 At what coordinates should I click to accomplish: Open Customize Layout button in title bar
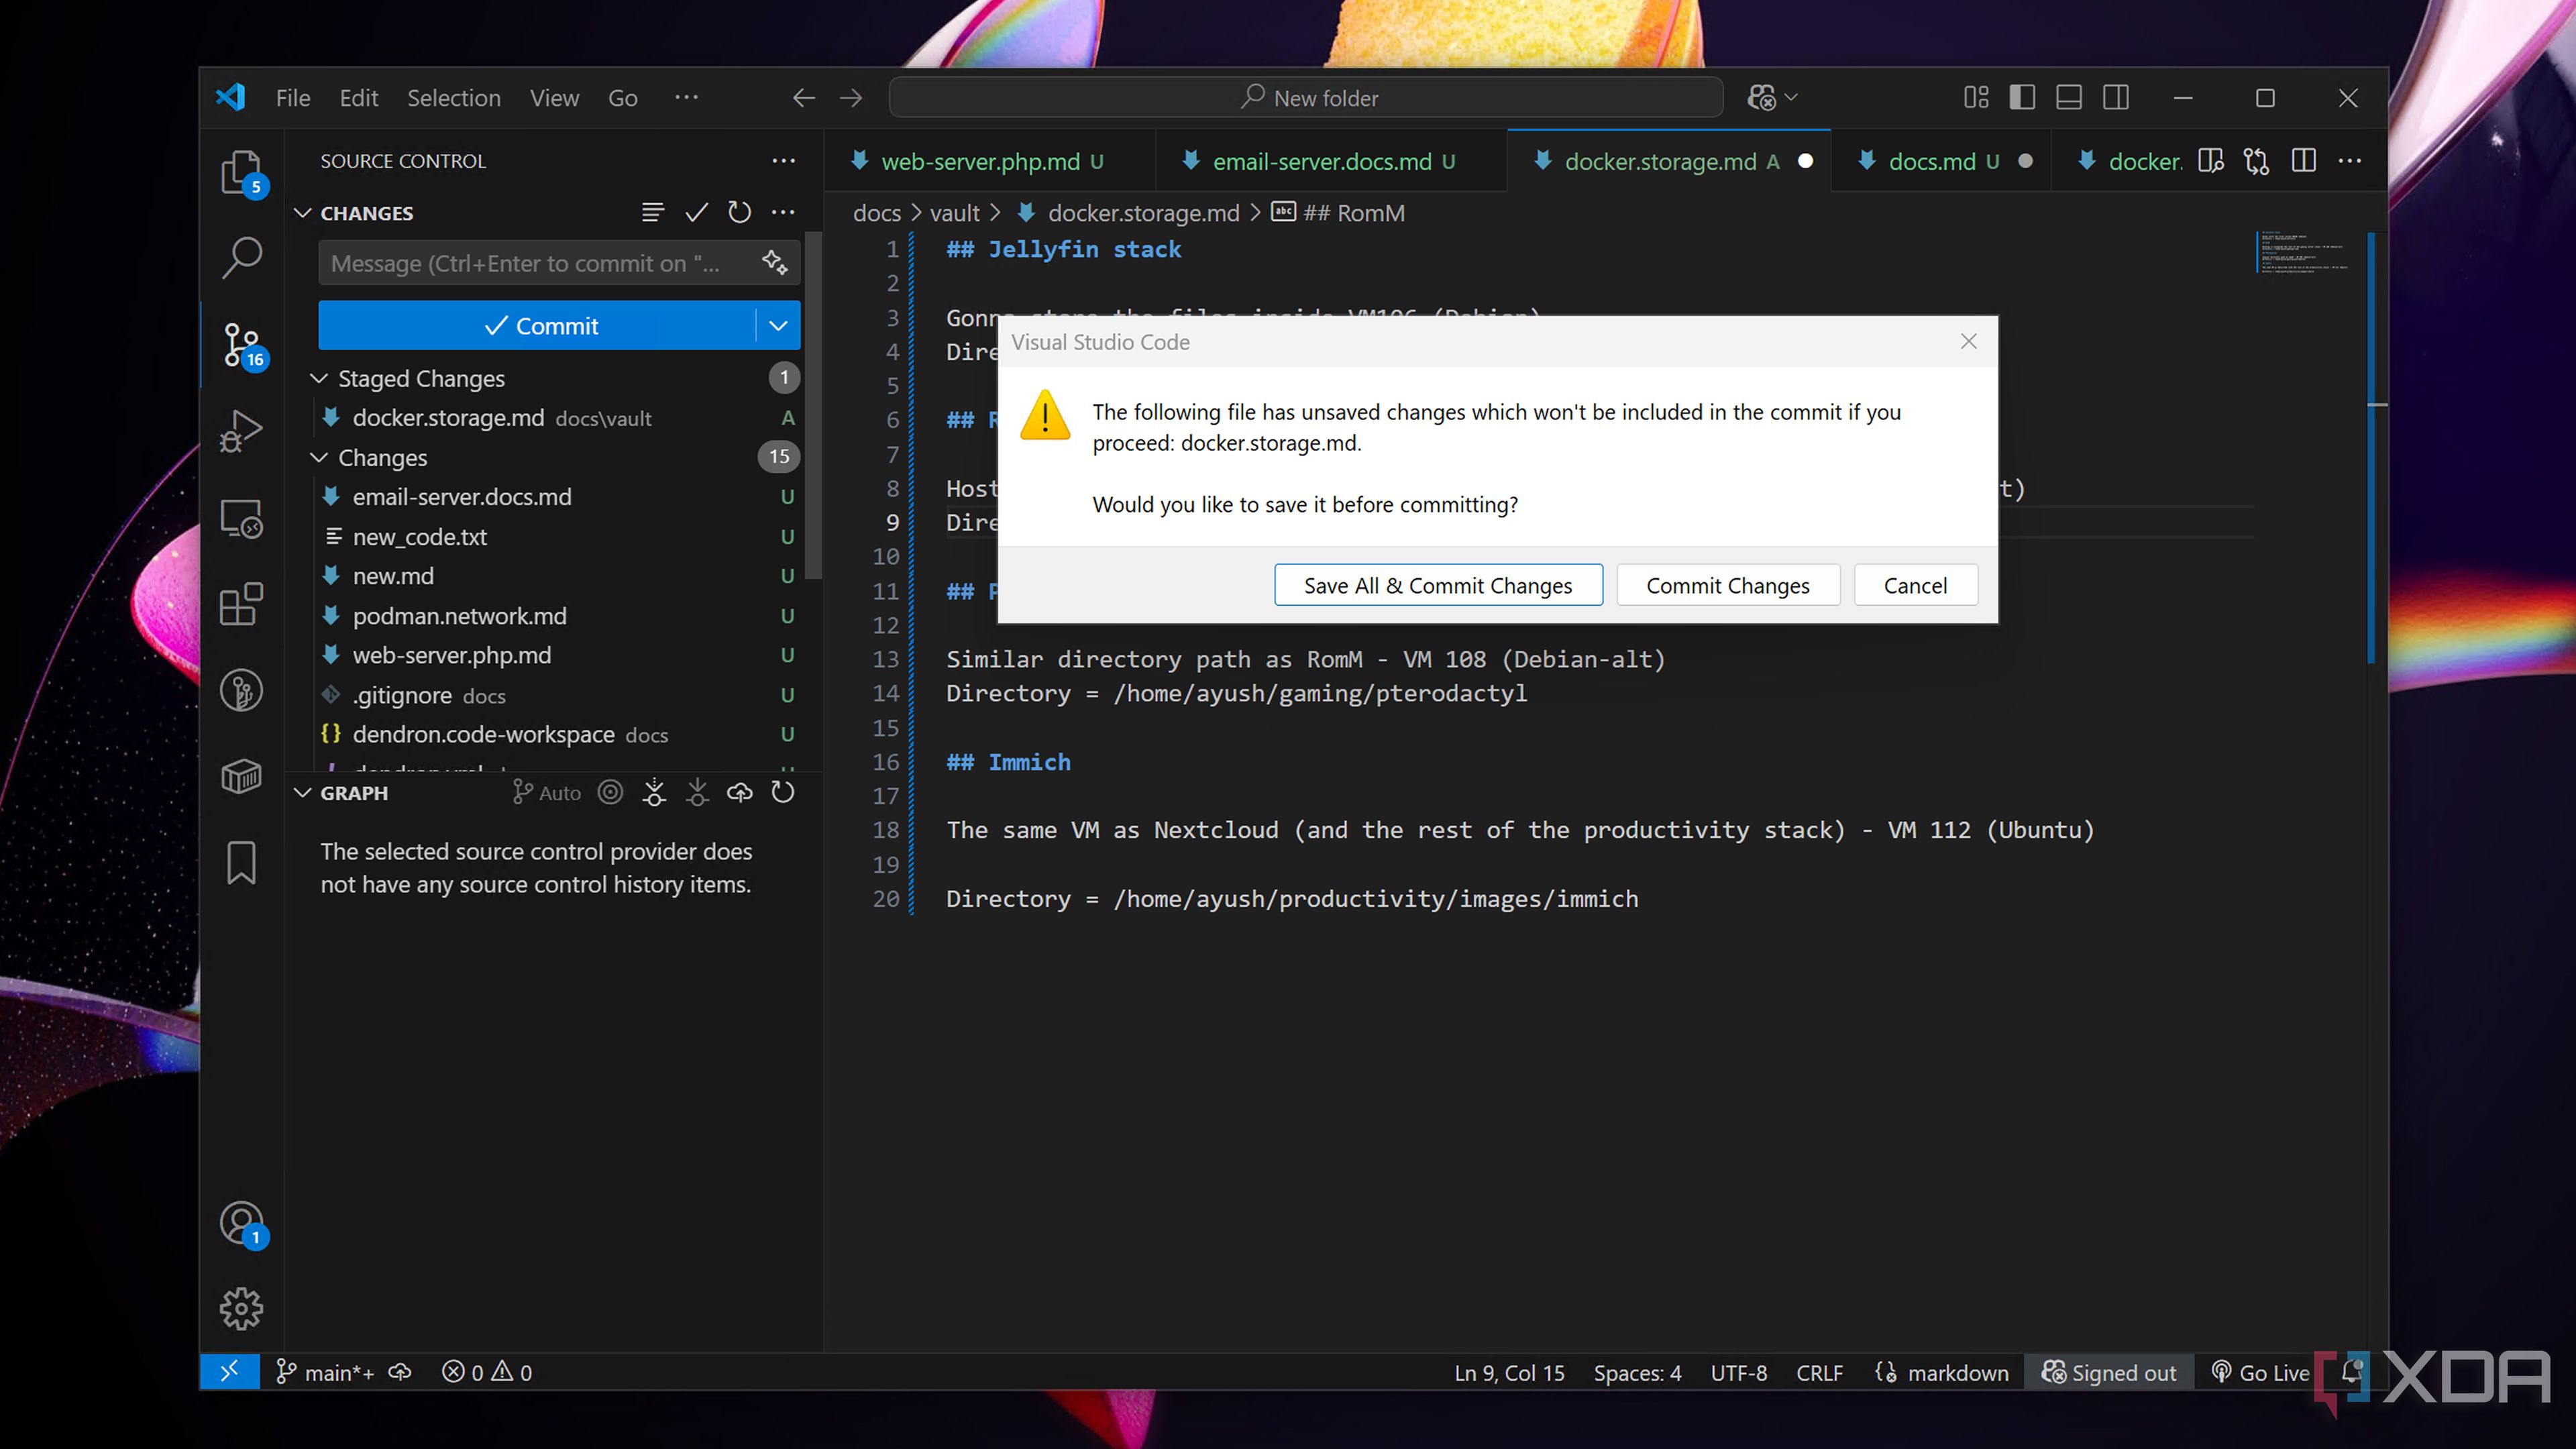coord(1976,98)
